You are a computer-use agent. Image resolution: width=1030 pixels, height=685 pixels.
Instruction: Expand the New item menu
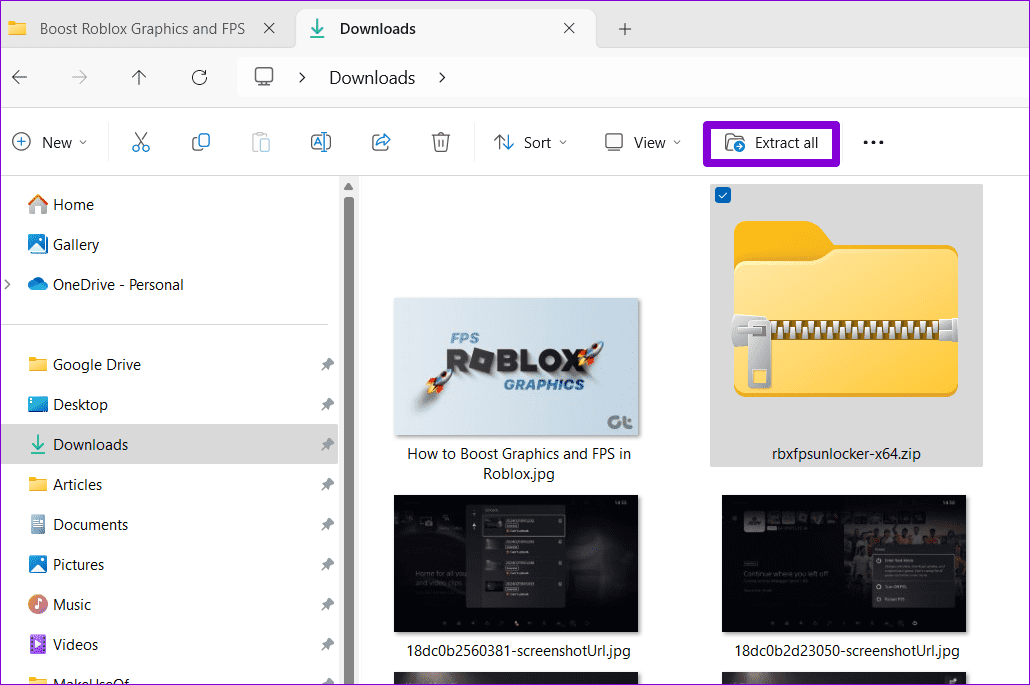click(50, 142)
